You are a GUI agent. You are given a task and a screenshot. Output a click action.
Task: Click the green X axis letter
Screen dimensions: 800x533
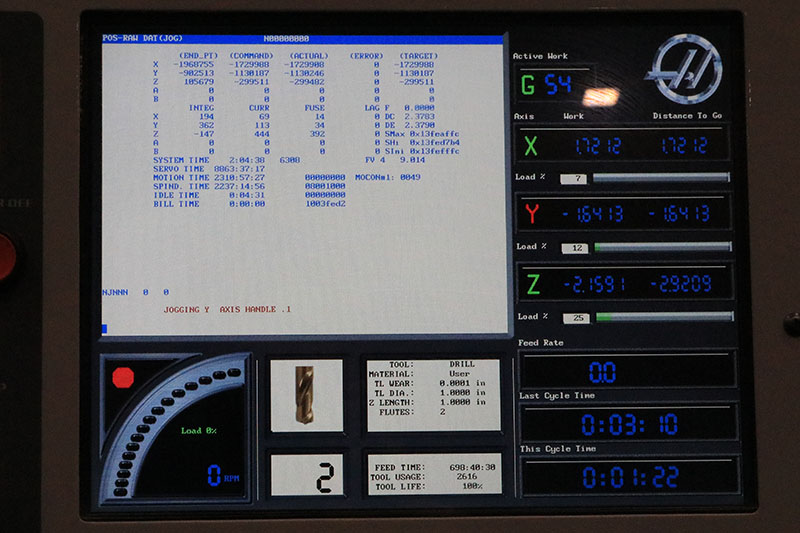531,146
